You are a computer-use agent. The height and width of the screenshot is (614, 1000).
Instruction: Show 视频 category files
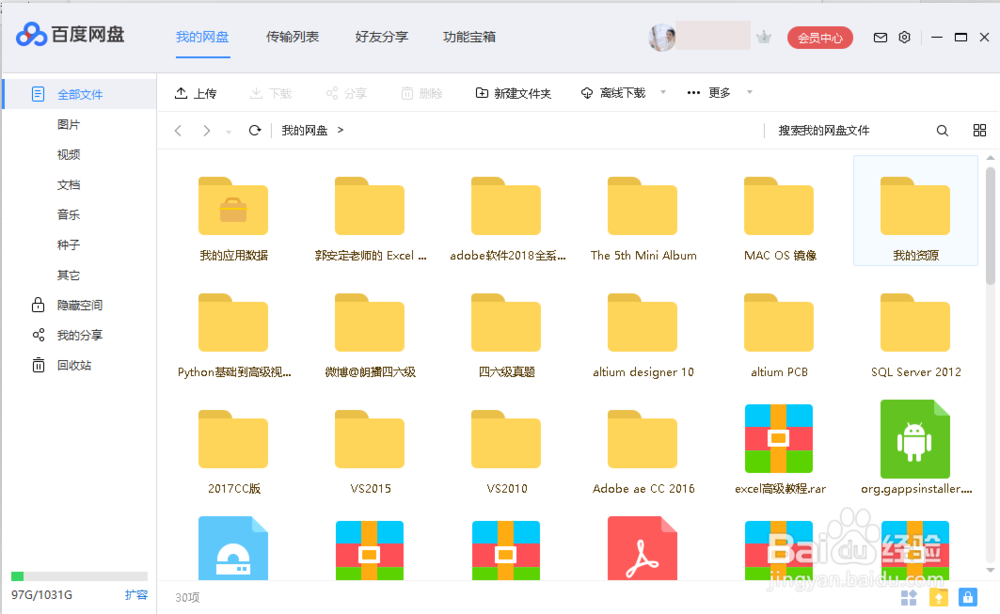68,154
